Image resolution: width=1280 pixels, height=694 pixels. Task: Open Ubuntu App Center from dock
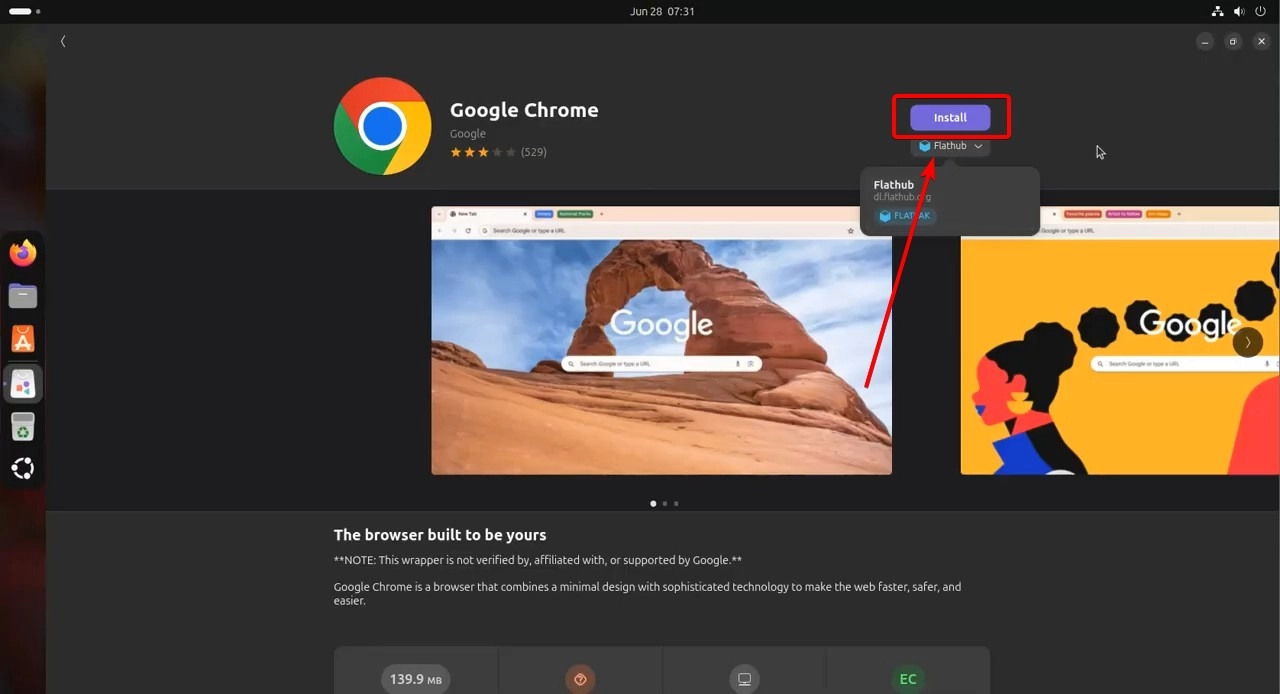[23, 339]
